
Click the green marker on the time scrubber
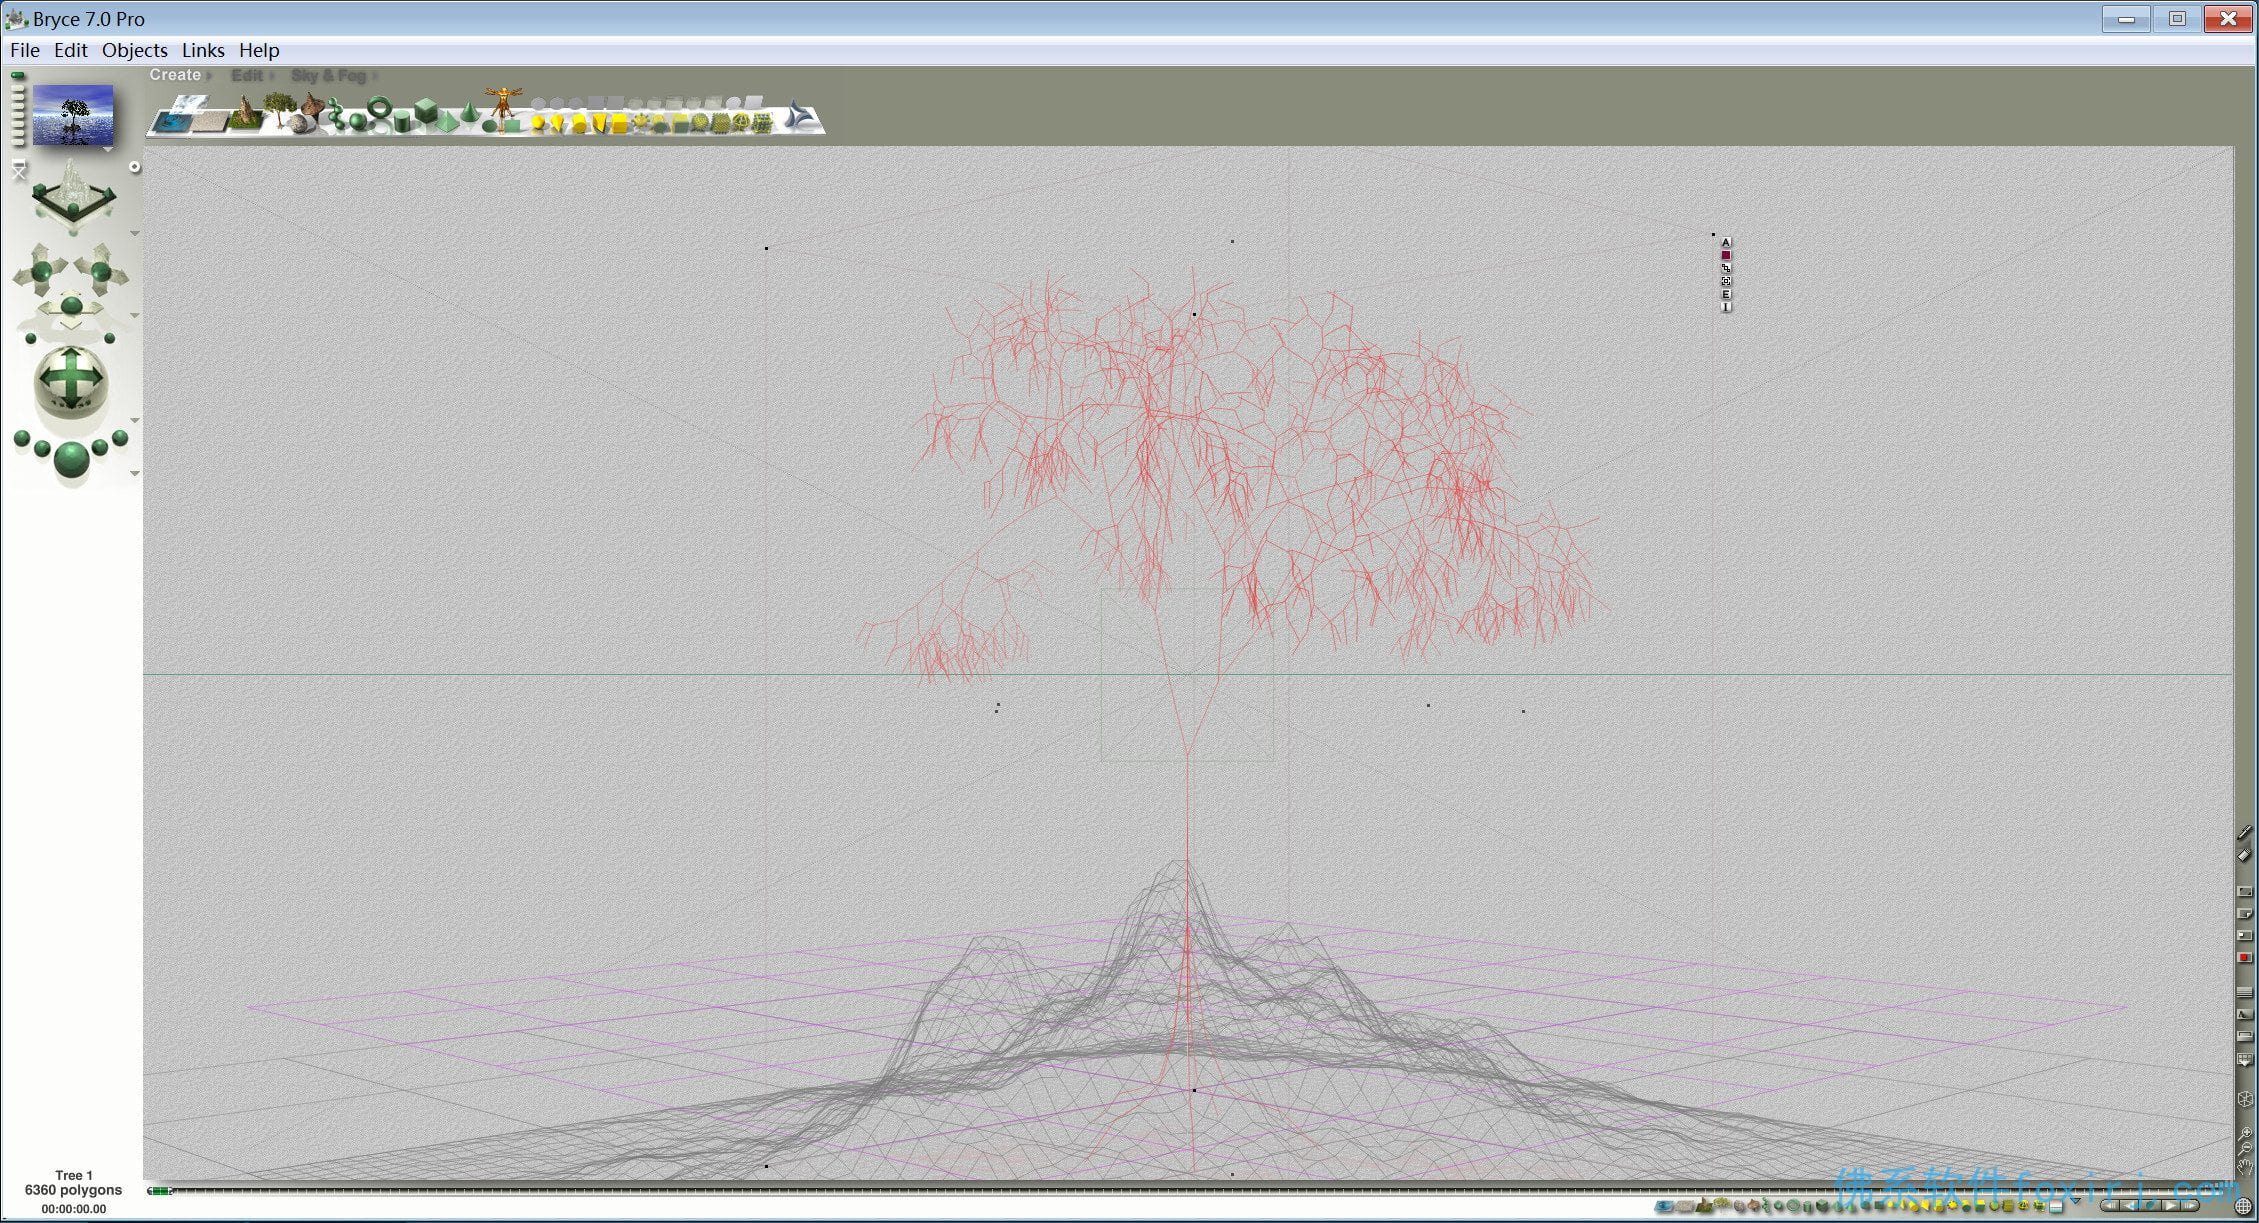(160, 1191)
